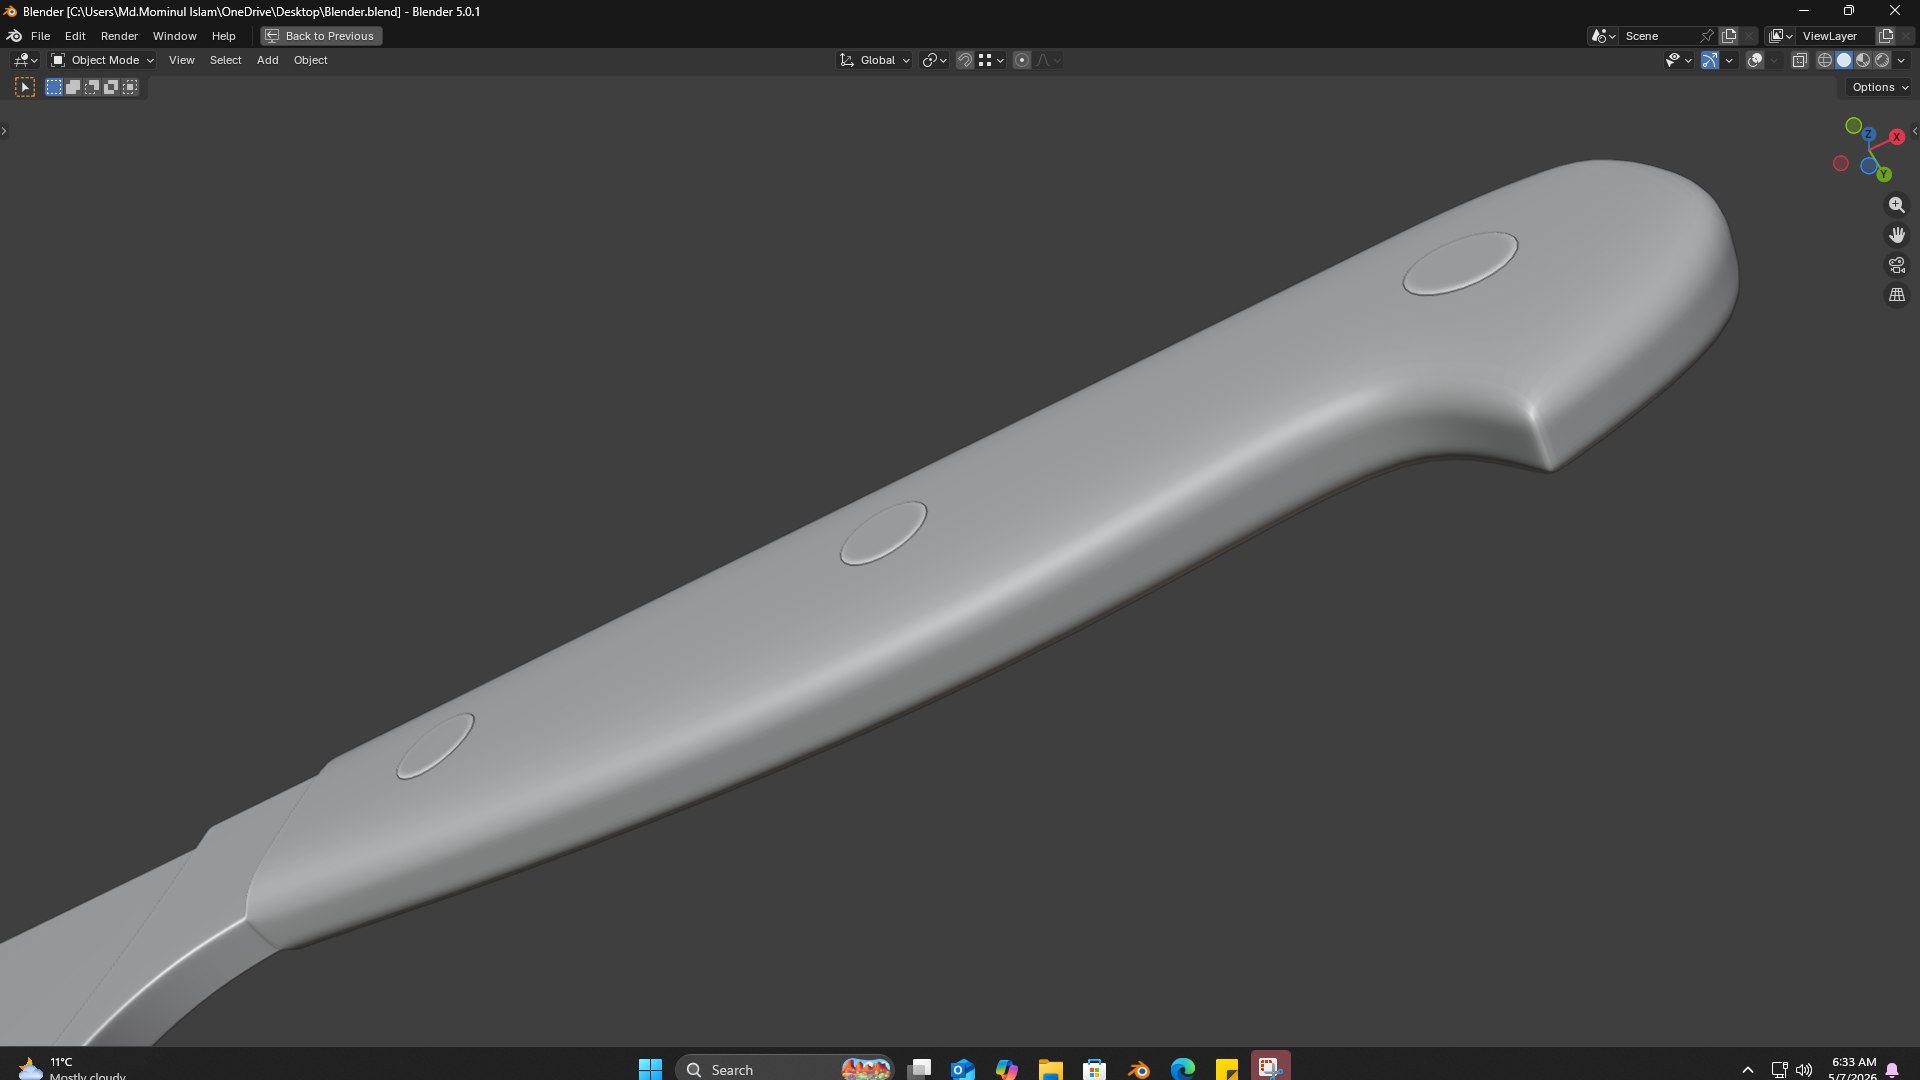This screenshot has width=1920, height=1080.
Task: Open the Add menu in viewport header
Action: pyautogui.click(x=267, y=60)
